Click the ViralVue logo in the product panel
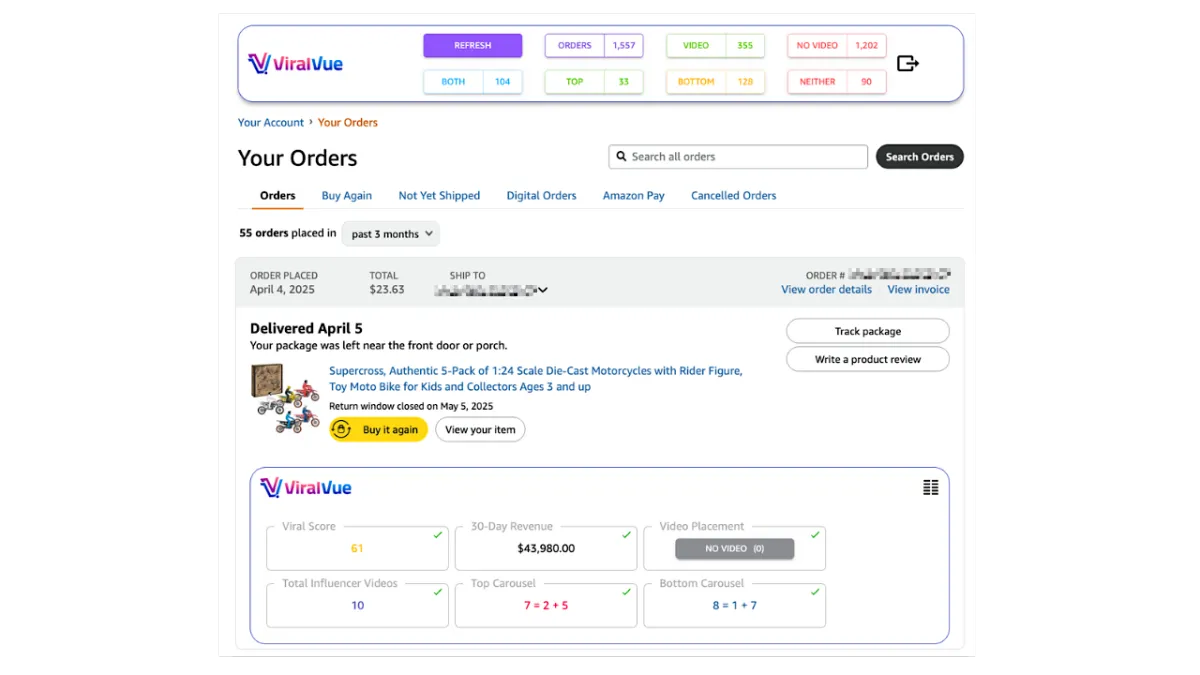The height and width of the screenshot is (675, 1200). pyautogui.click(x=306, y=488)
